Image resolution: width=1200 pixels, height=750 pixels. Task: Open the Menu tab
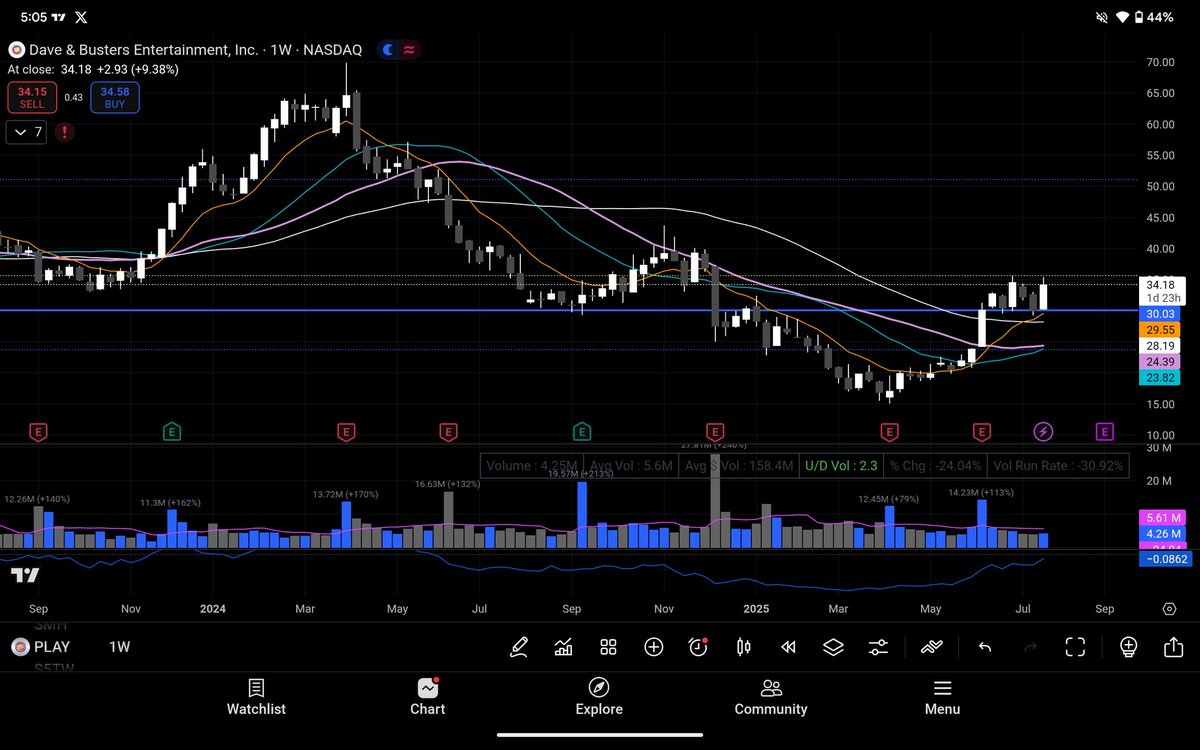942,697
